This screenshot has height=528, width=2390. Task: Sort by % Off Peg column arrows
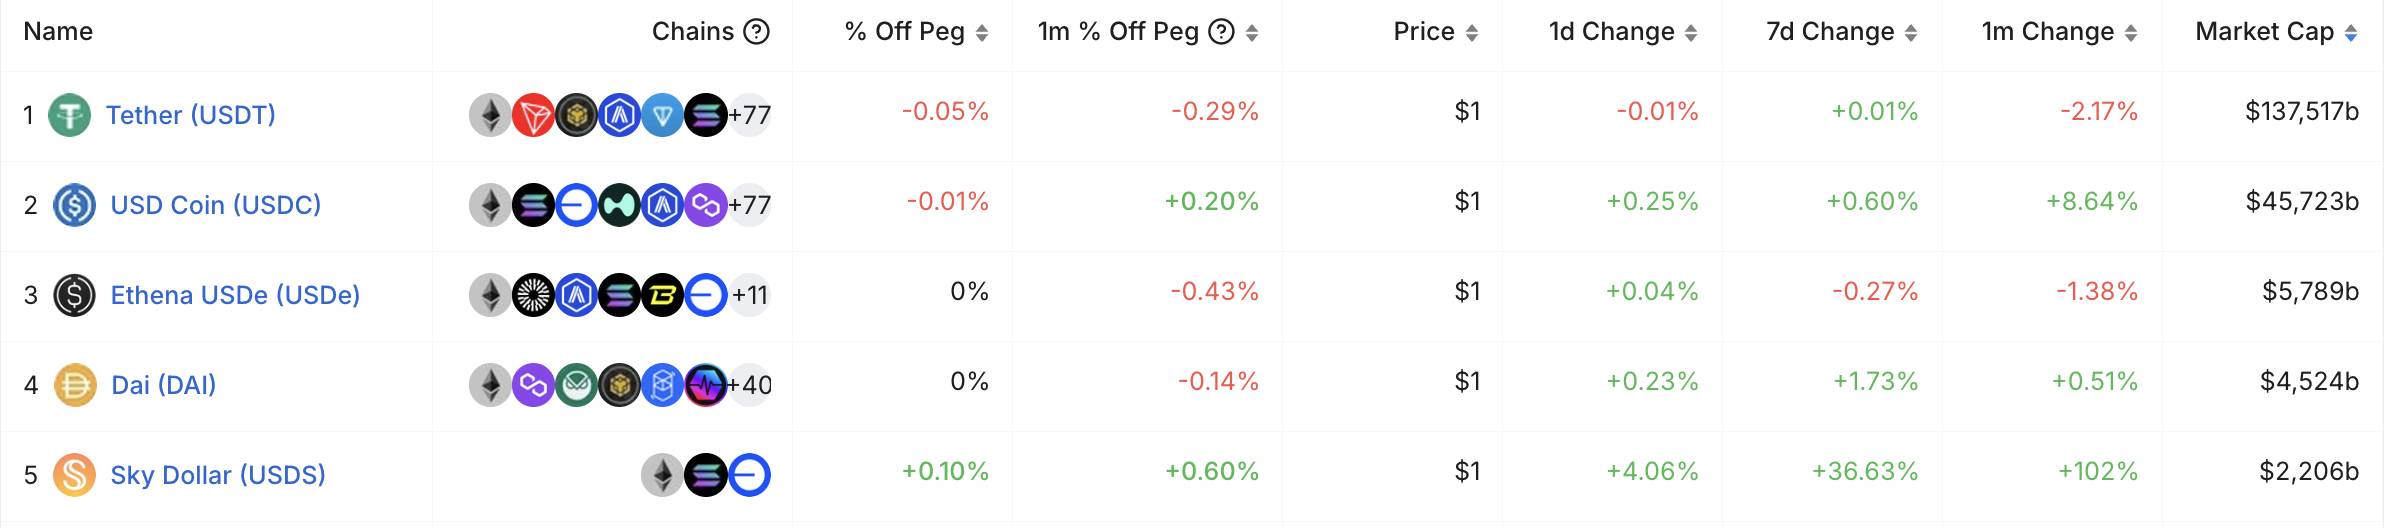[982, 33]
